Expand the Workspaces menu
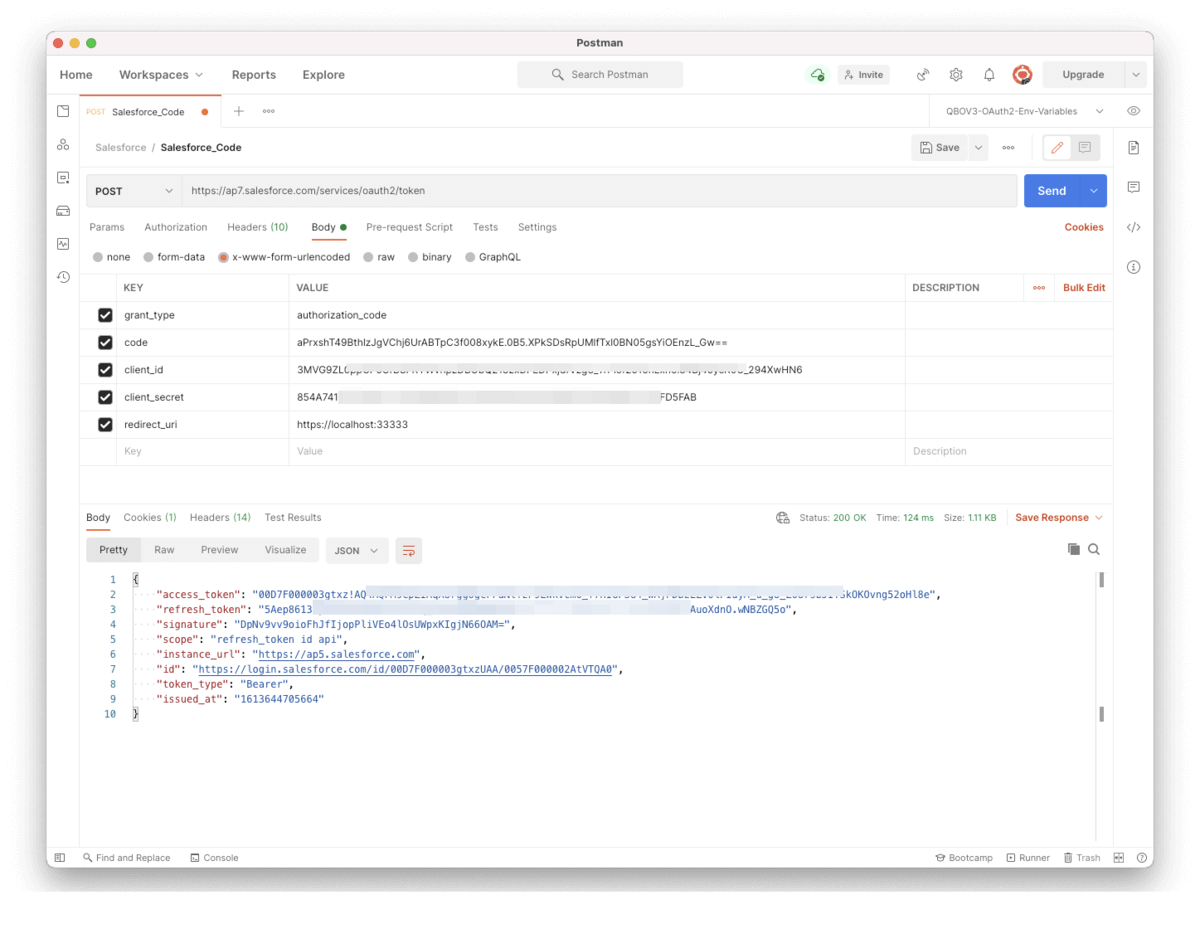The image size is (1200, 929). 161,75
